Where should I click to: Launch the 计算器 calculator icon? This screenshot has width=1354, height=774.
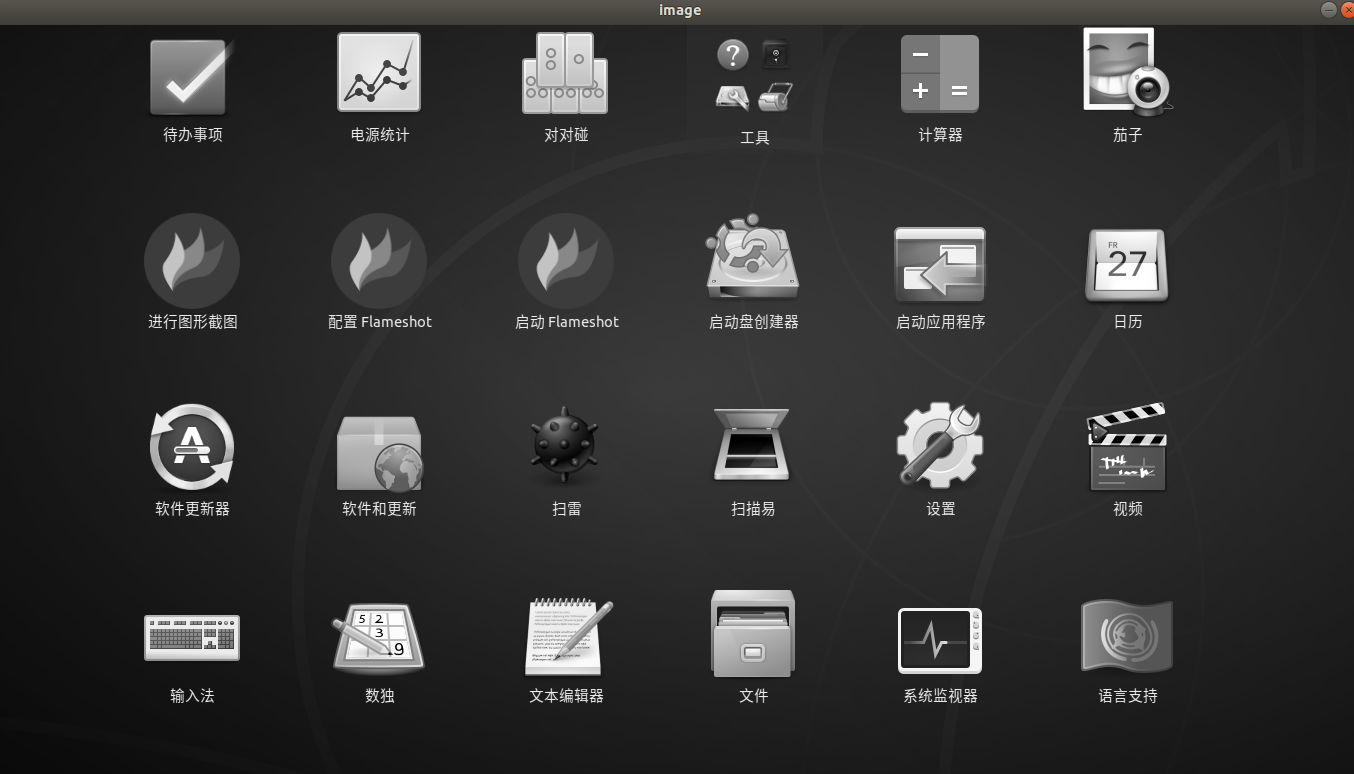tap(940, 74)
